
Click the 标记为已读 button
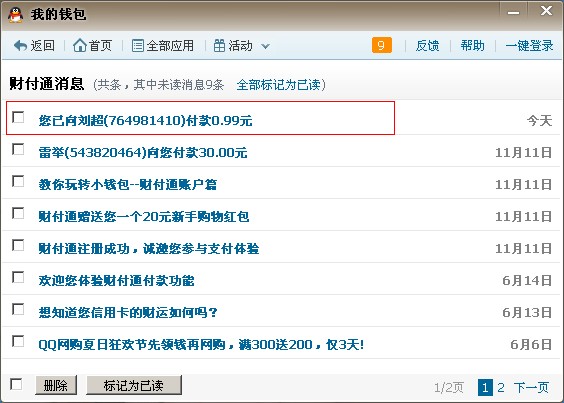pyautogui.click(x=134, y=385)
